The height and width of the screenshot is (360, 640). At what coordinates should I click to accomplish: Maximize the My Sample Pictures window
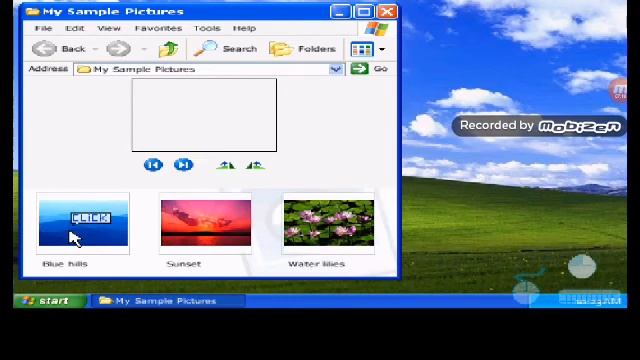364,11
